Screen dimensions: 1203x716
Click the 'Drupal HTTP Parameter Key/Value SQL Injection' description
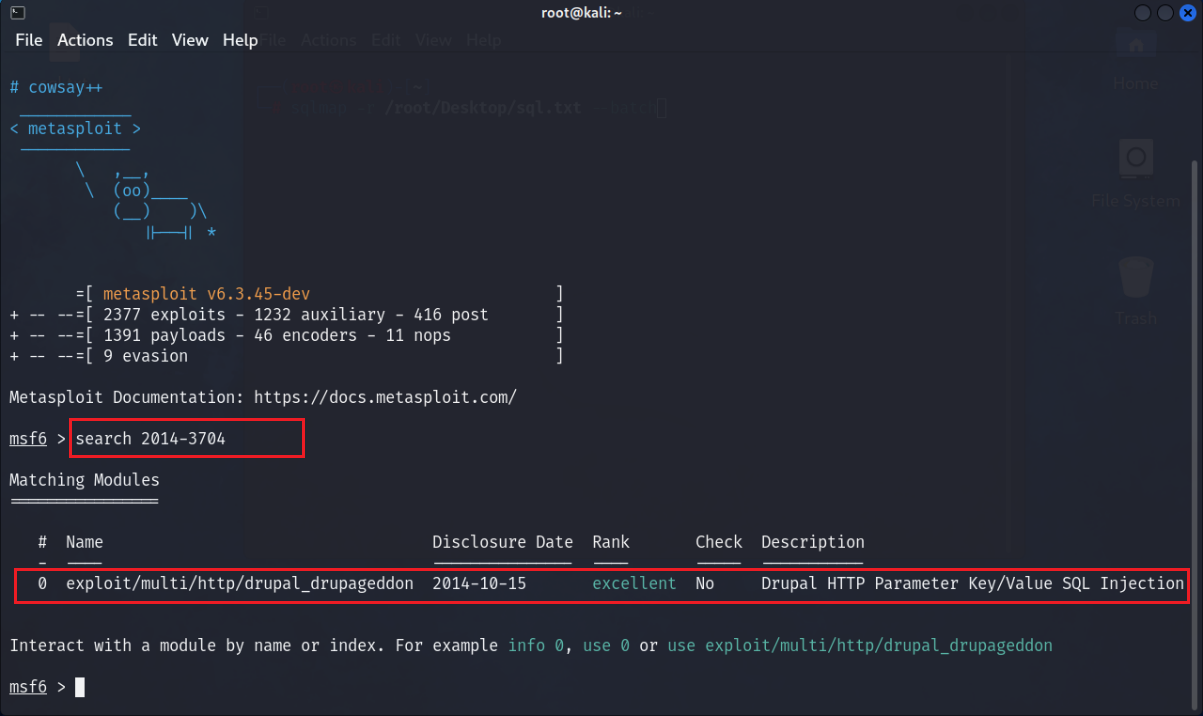coord(972,583)
